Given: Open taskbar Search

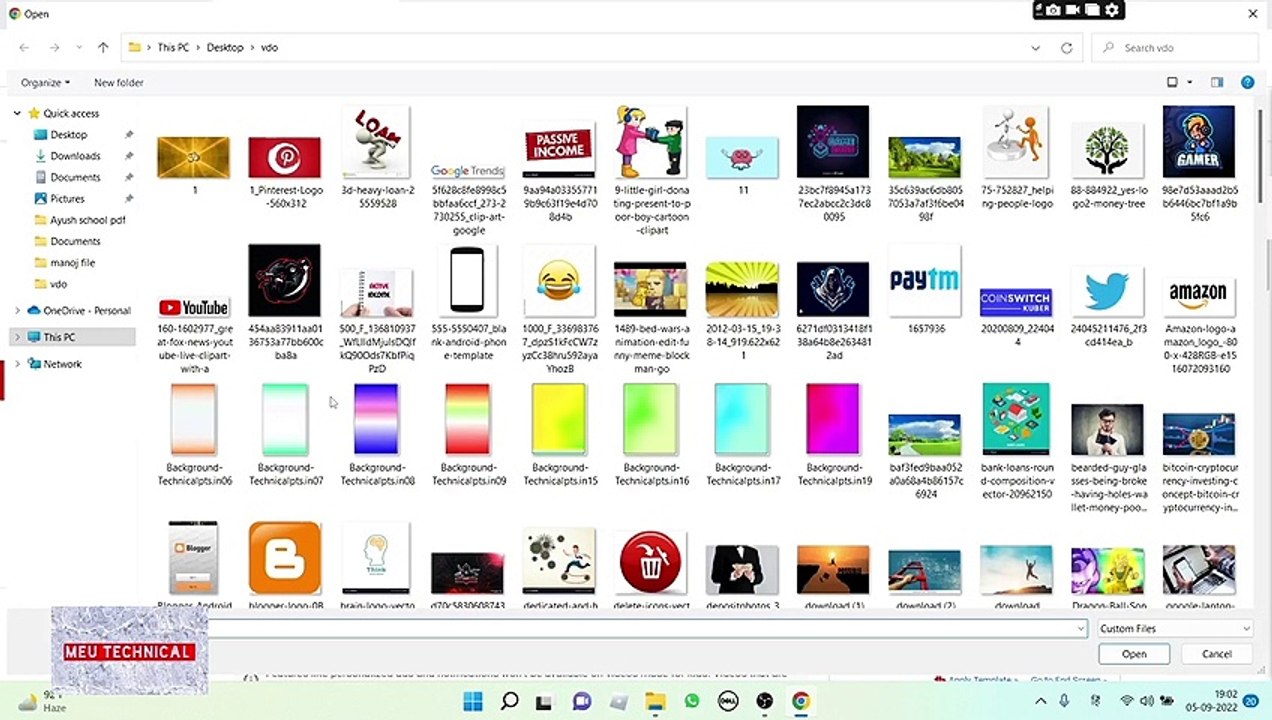Looking at the screenshot, I should pyautogui.click(x=509, y=701).
